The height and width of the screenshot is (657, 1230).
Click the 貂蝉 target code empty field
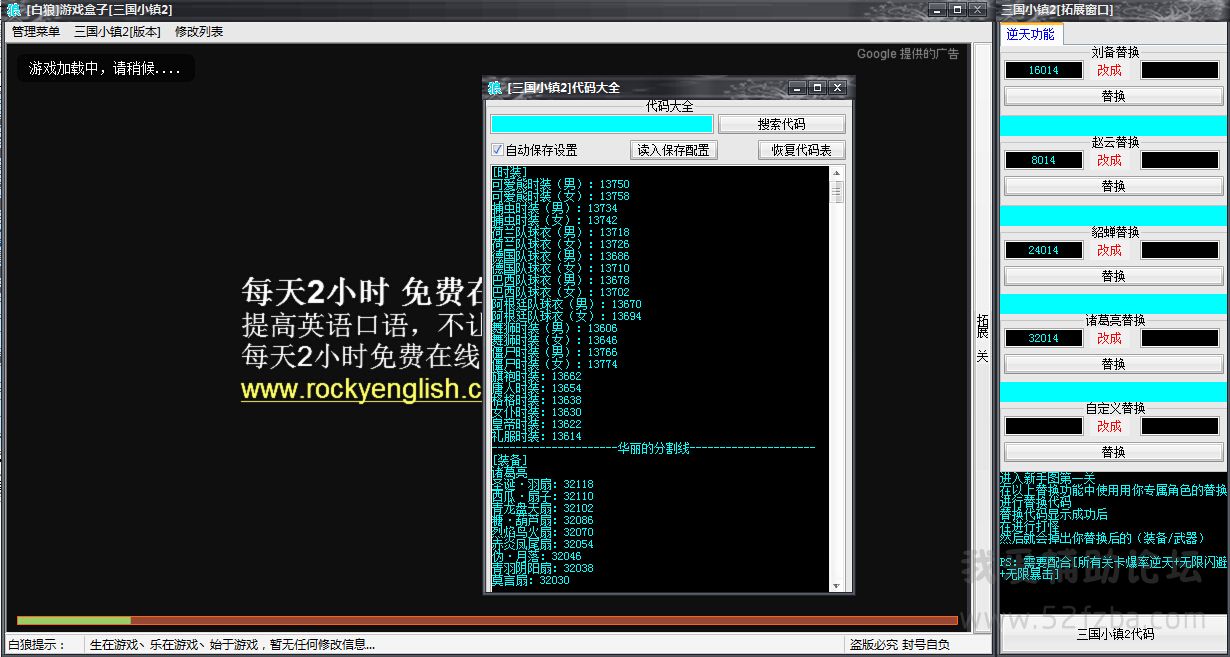[x=1181, y=250]
